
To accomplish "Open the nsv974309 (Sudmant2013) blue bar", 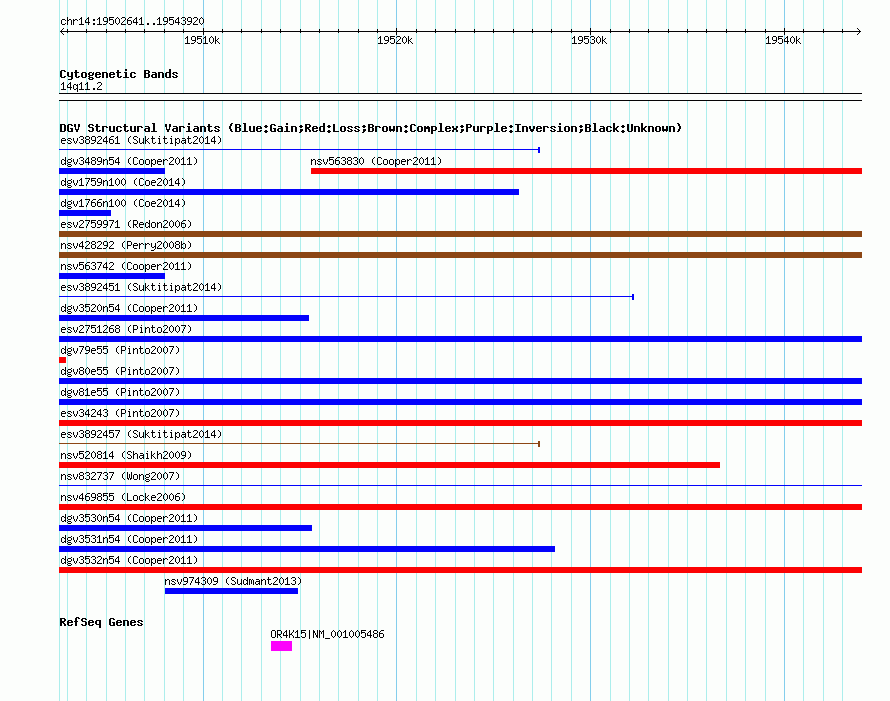I will (x=232, y=591).
